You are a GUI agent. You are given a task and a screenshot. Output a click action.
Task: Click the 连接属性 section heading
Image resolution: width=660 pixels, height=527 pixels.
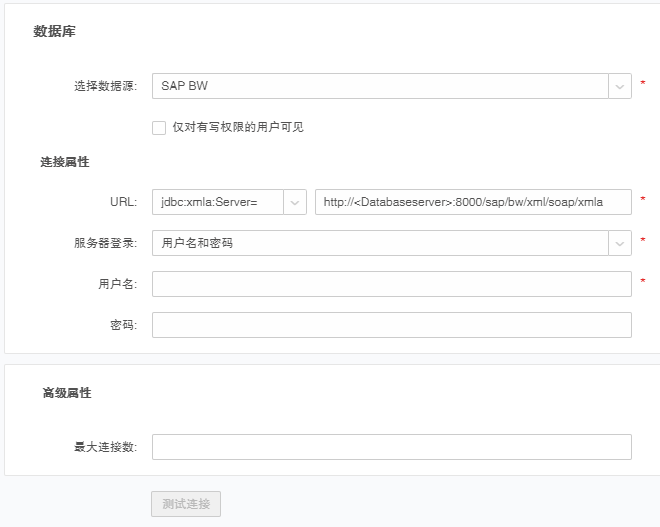65,162
